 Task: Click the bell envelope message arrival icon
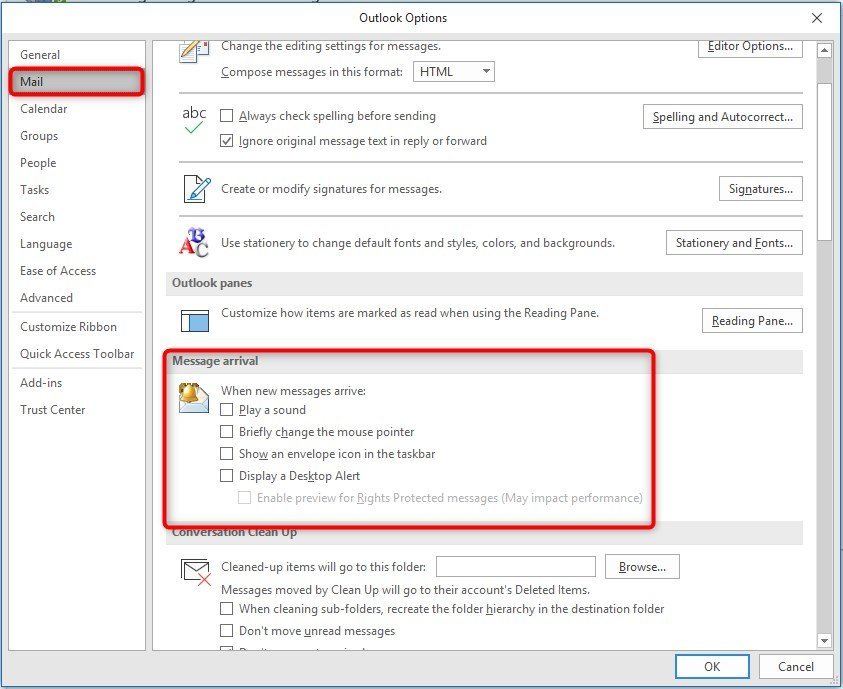tap(194, 398)
